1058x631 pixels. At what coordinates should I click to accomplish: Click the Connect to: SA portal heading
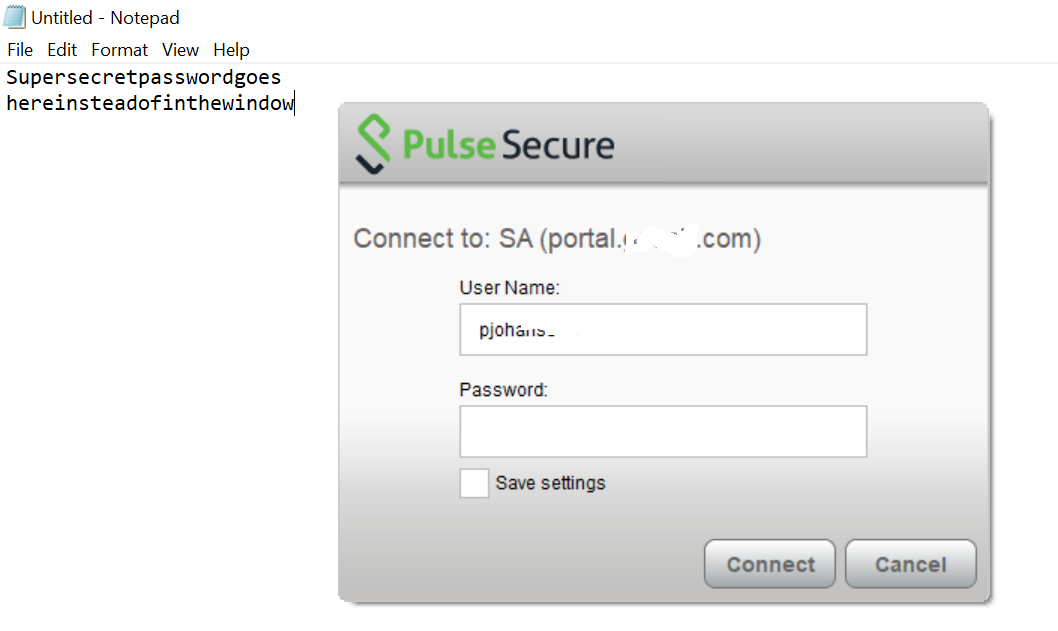[x=557, y=239]
